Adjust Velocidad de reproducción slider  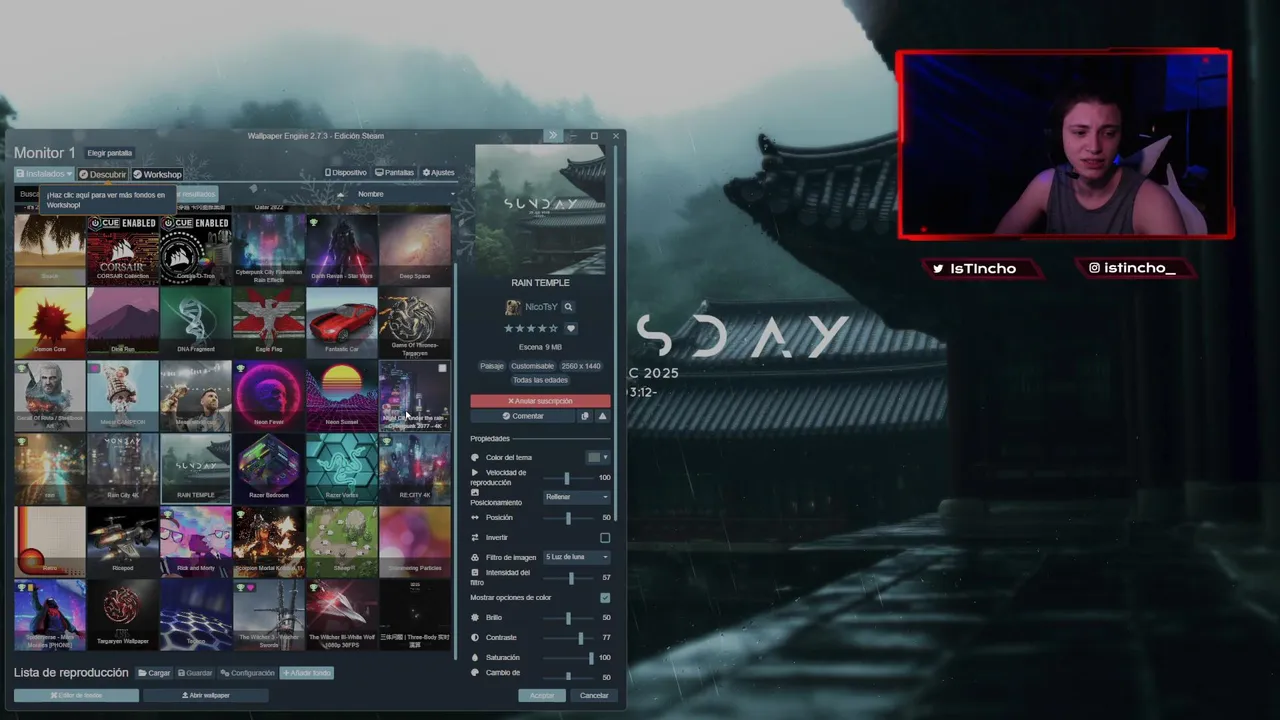568,478
